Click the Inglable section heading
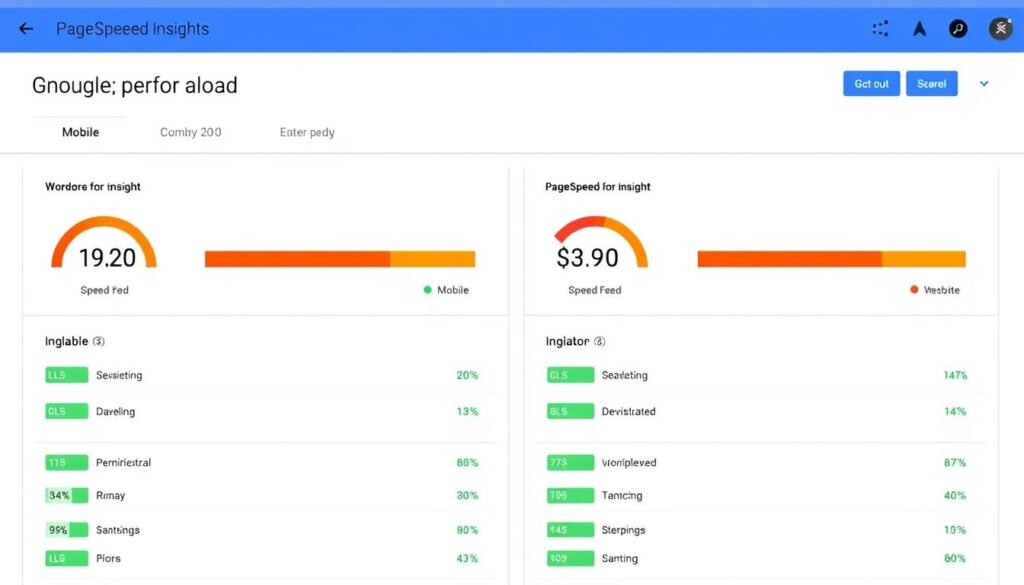The width and height of the screenshot is (1024, 585). click(x=66, y=341)
